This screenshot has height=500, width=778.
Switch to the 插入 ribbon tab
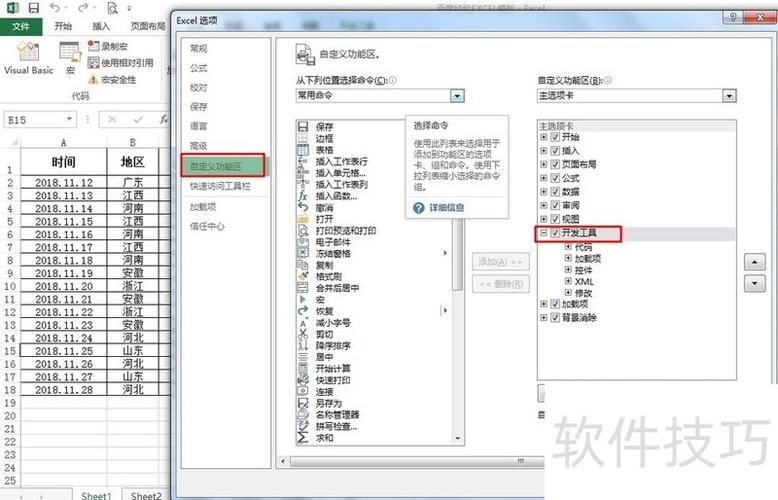[101, 26]
